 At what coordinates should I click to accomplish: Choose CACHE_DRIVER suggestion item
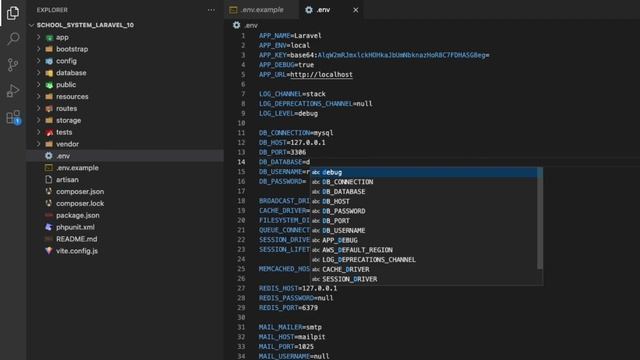(x=424, y=269)
